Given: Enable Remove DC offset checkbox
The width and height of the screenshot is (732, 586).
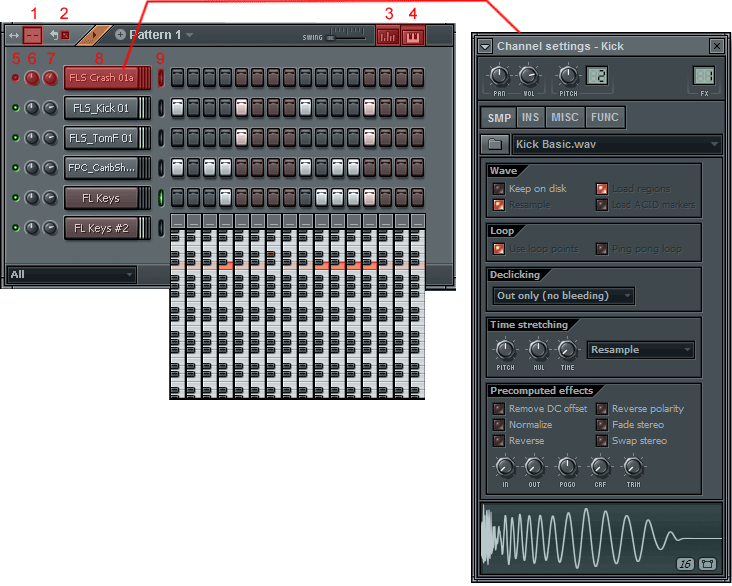Looking at the screenshot, I should pos(499,409).
